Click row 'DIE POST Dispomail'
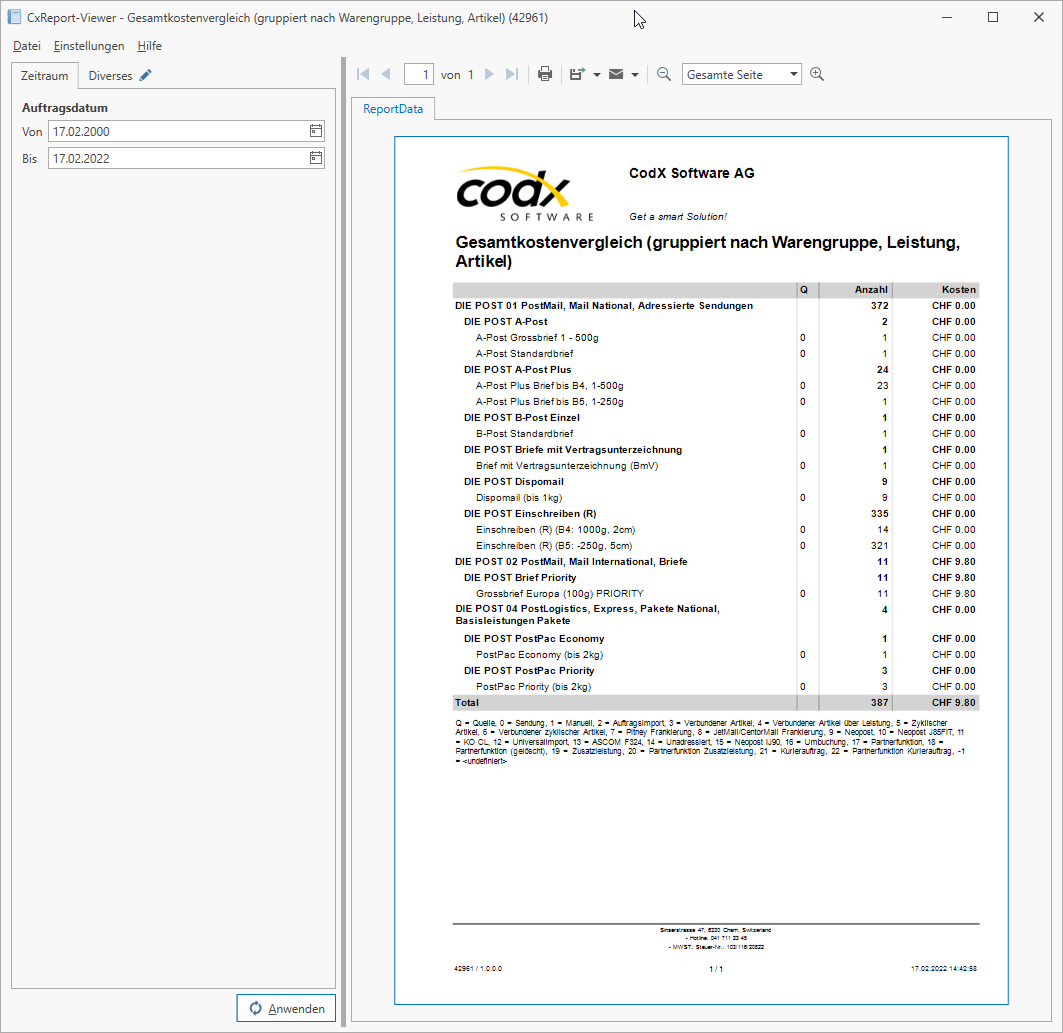This screenshot has width=1063, height=1033. point(716,482)
